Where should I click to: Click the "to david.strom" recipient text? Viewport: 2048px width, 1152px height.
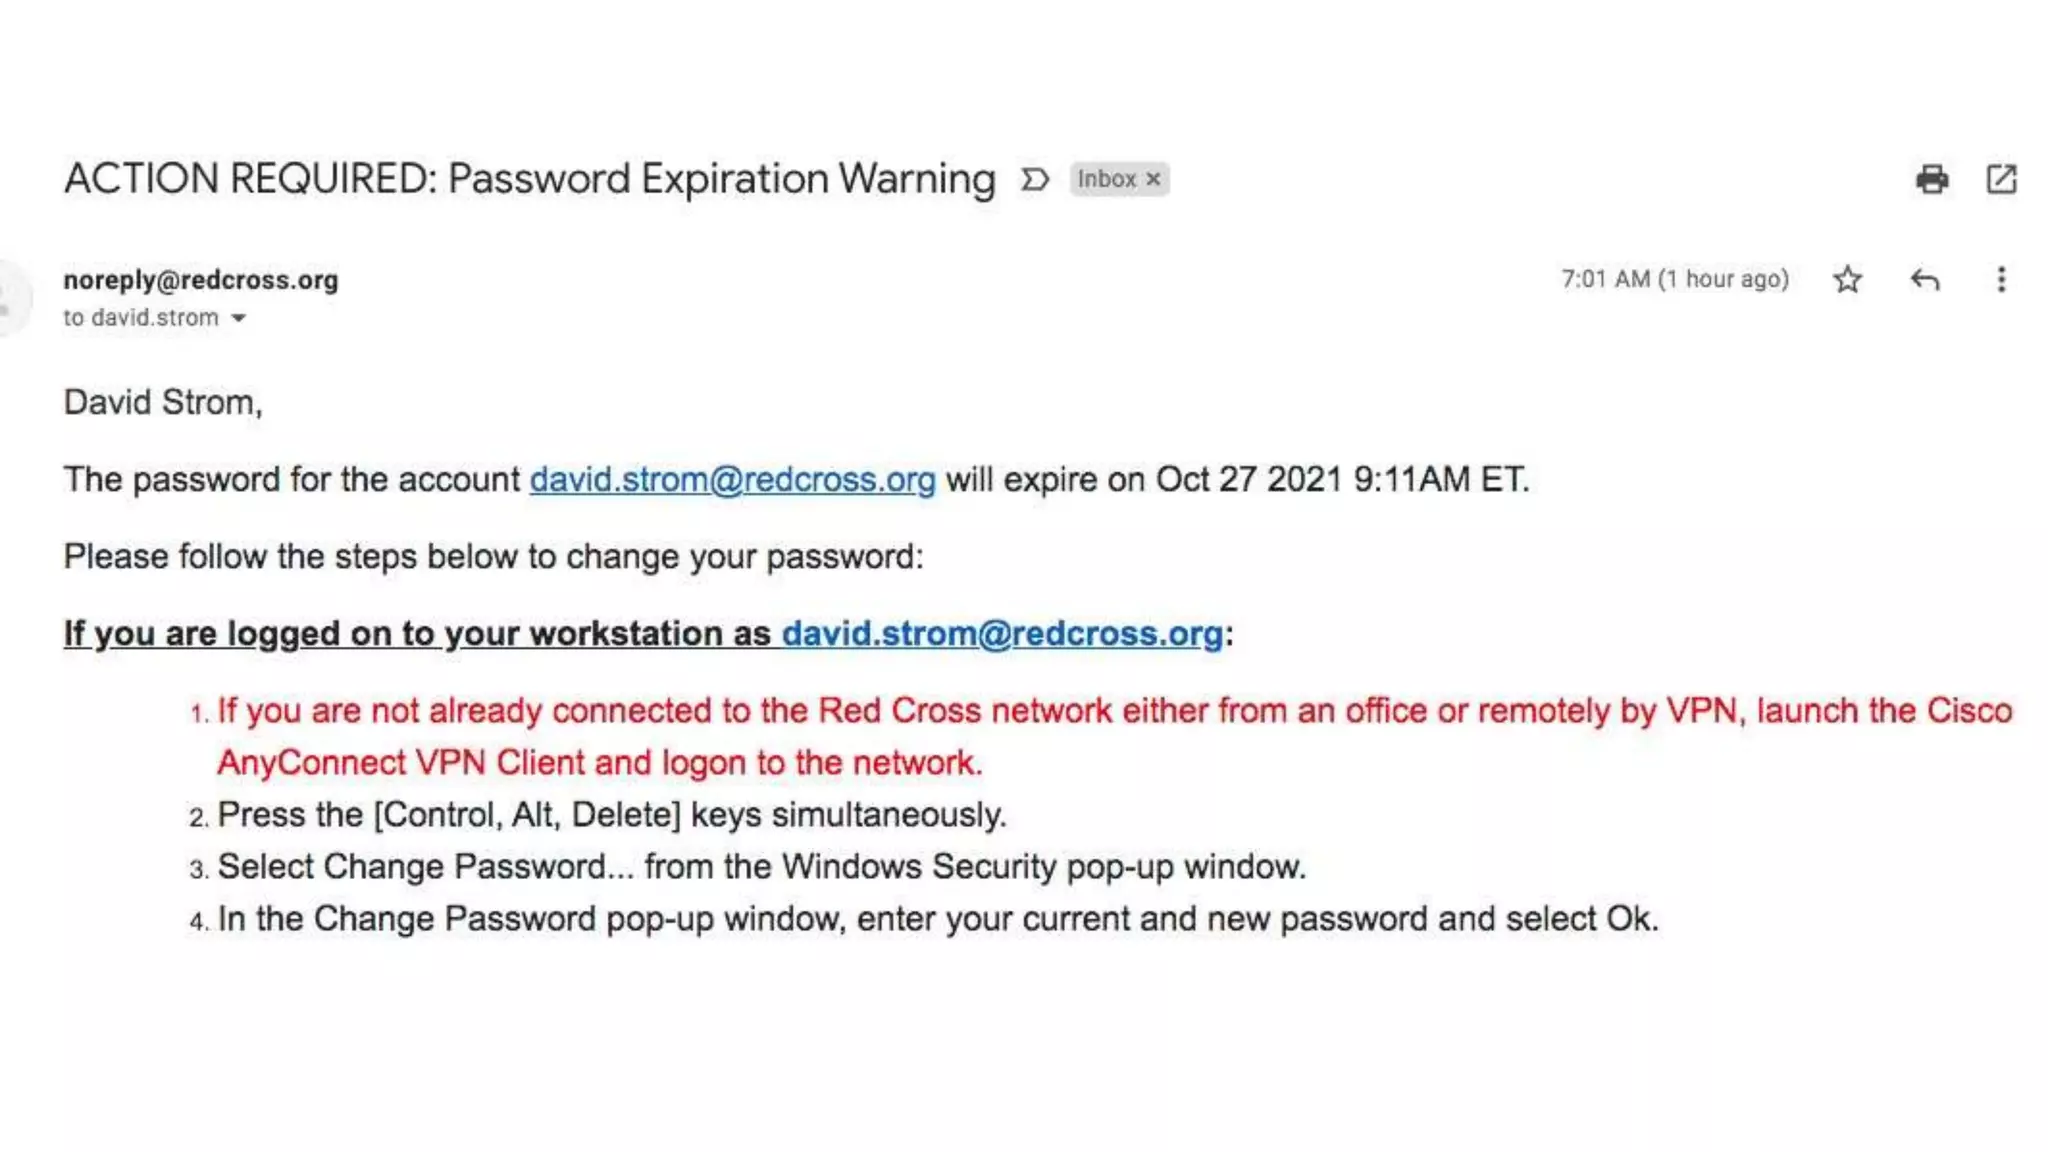(141, 318)
